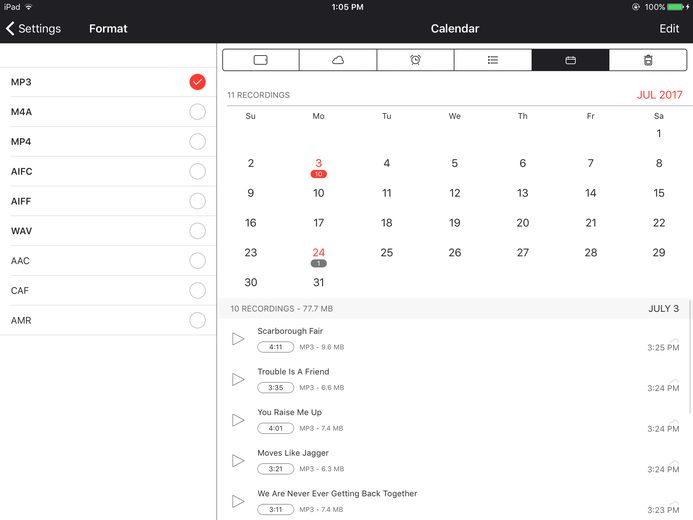Select July 3 on the calendar
The image size is (693, 520).
point(319,163)
